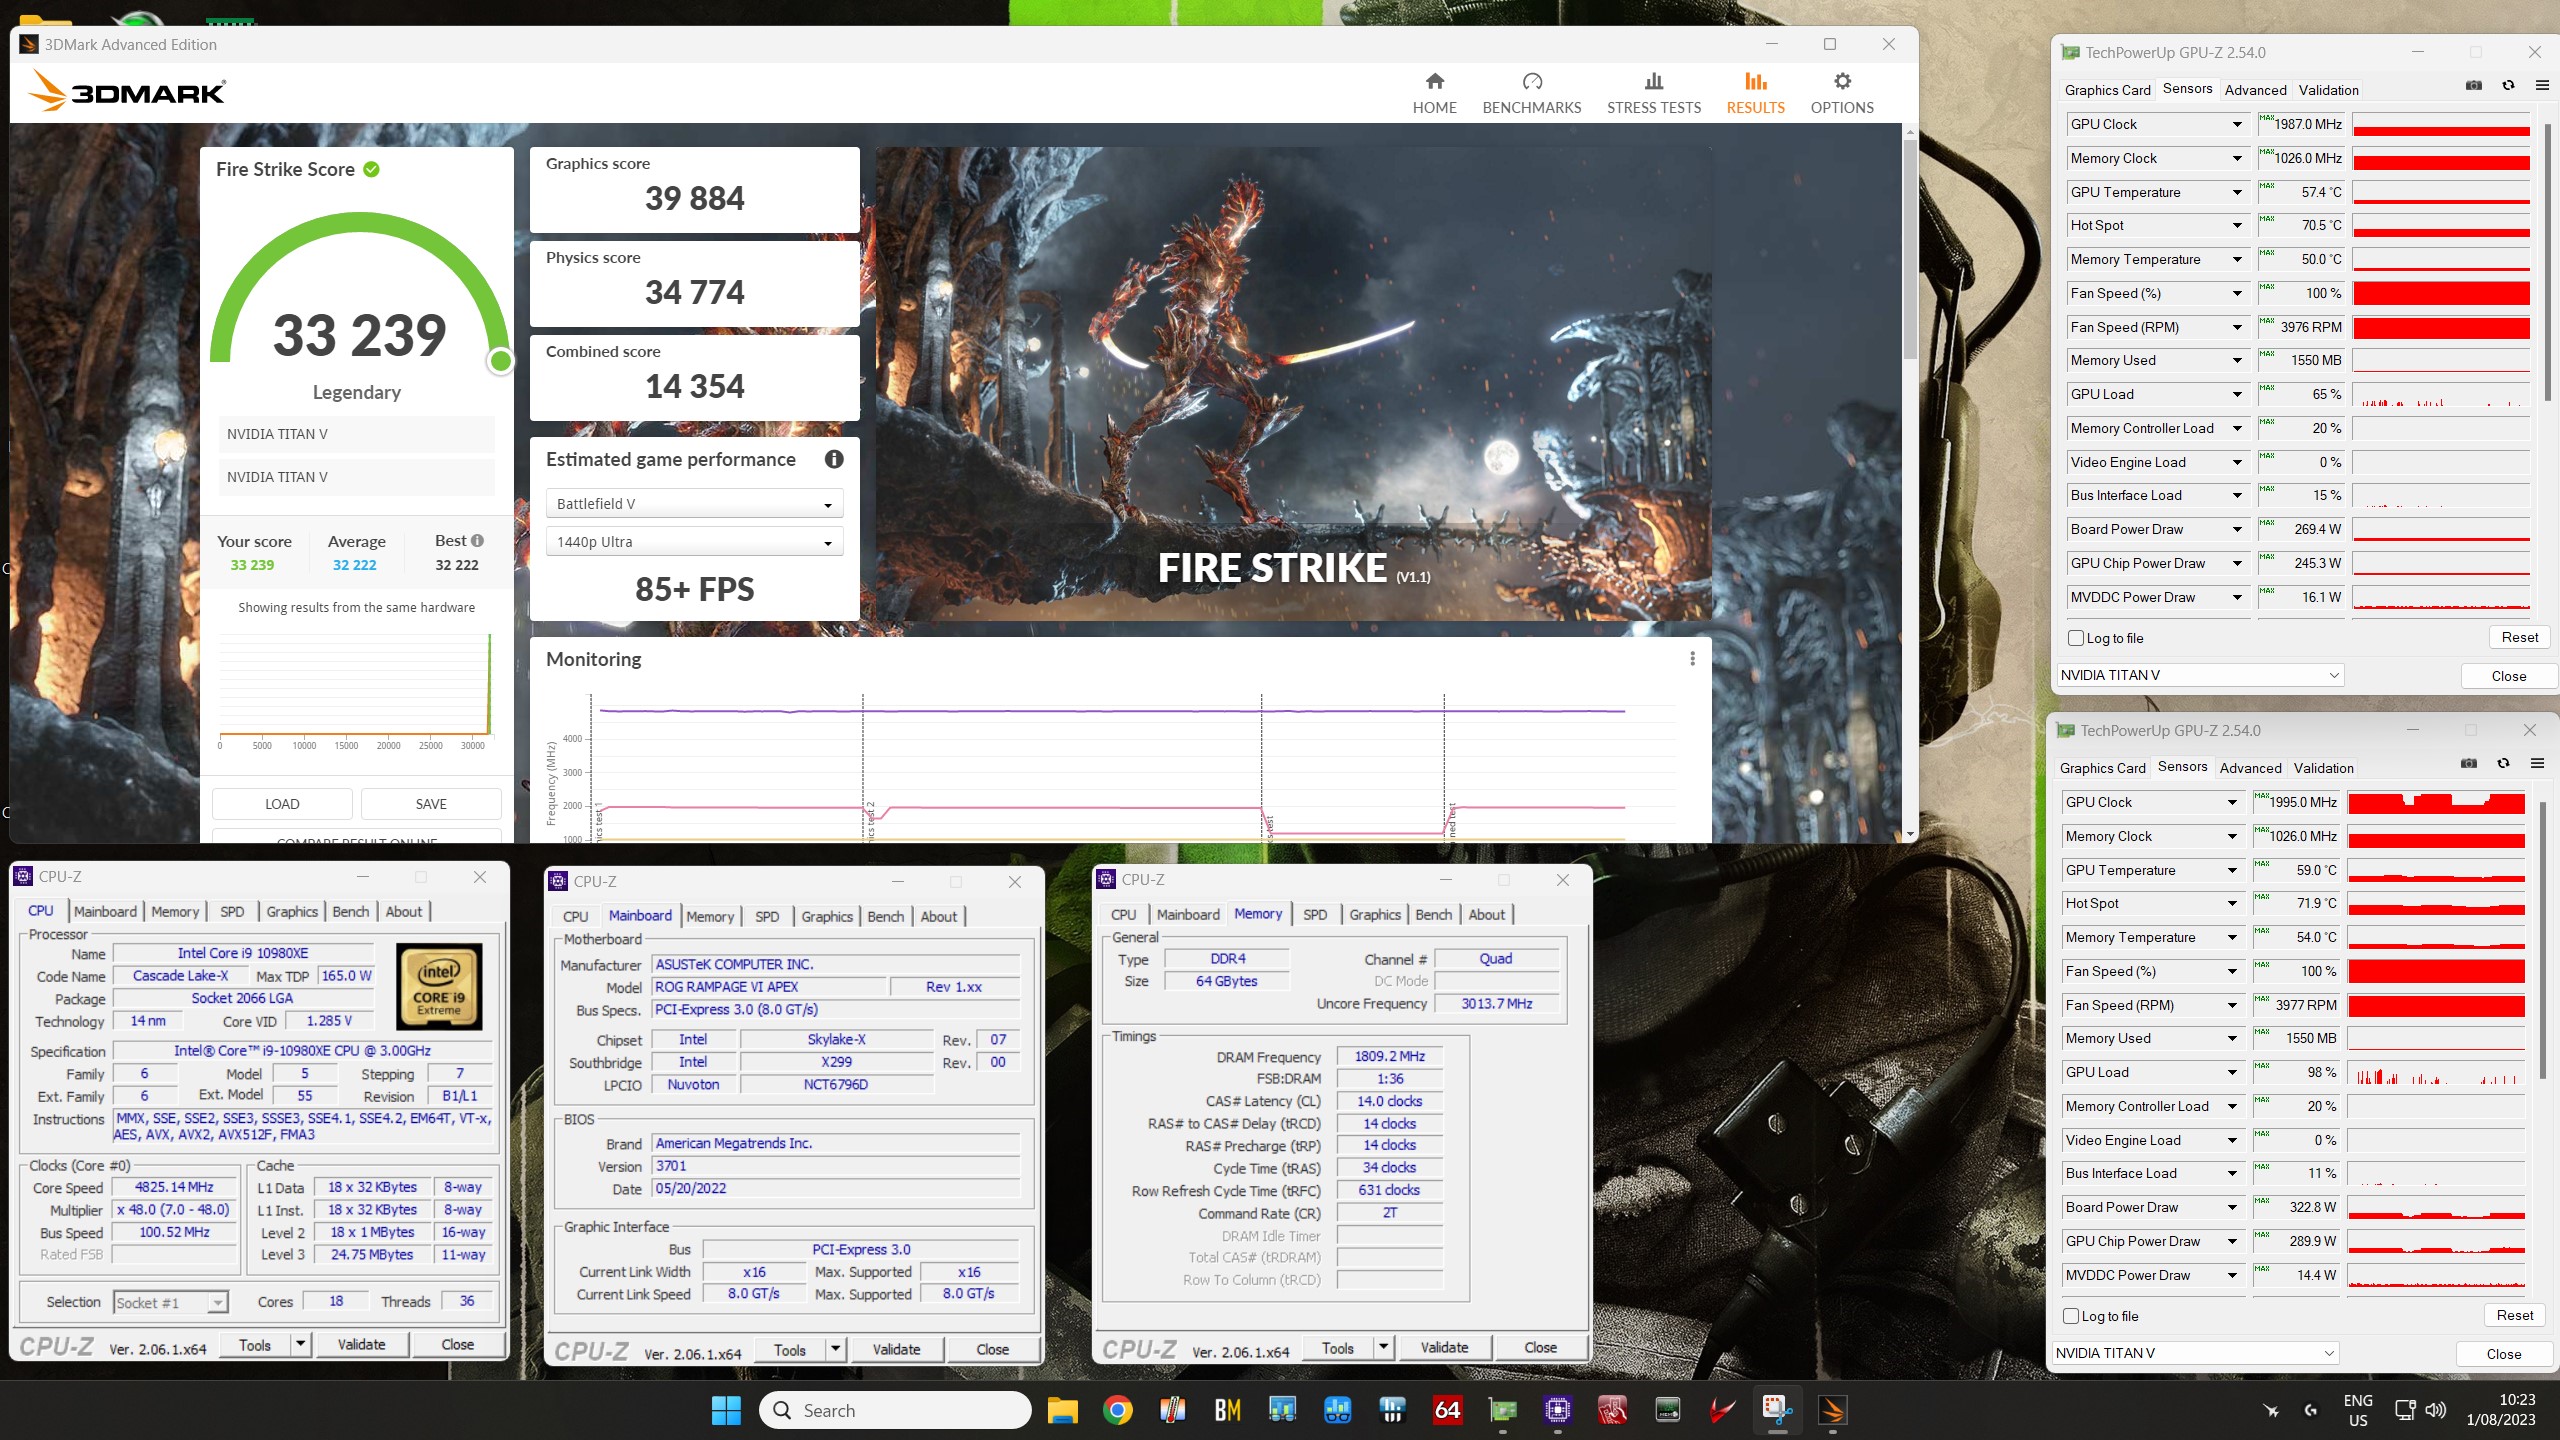Screen dimensions: 2560x1440
Task: Open the Battlefield V game dropdown
Action: coord(694,504)
